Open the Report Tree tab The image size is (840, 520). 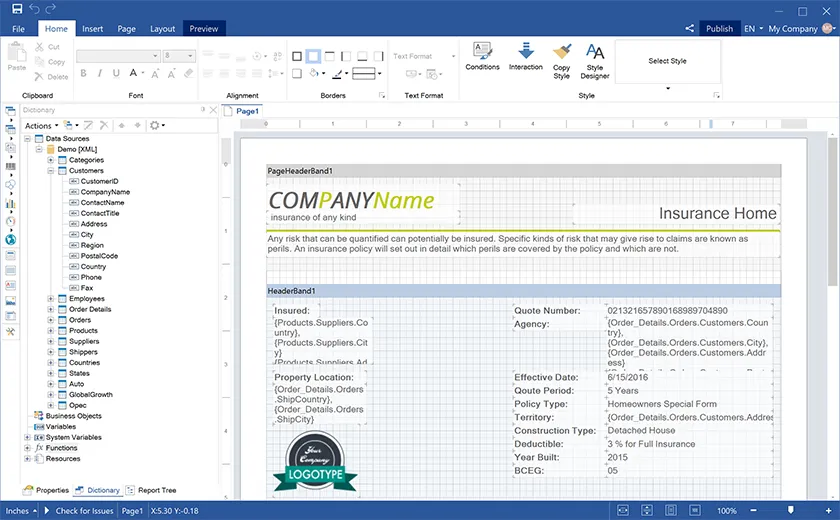[151, 491]
